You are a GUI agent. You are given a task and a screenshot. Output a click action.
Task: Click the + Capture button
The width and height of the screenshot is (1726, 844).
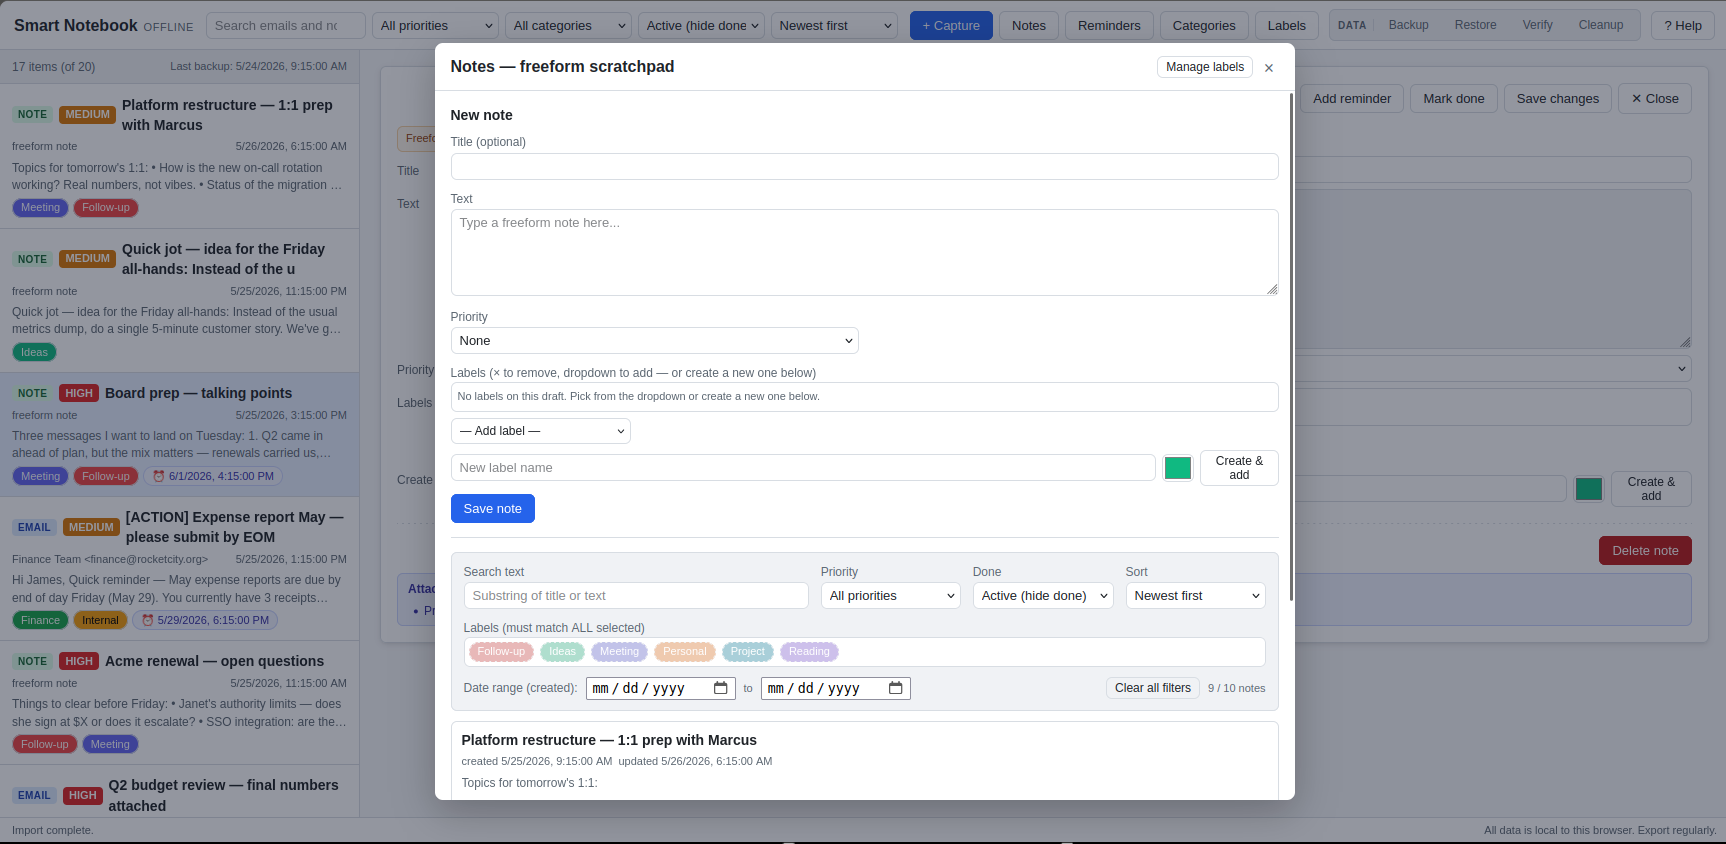click(951, 26)
